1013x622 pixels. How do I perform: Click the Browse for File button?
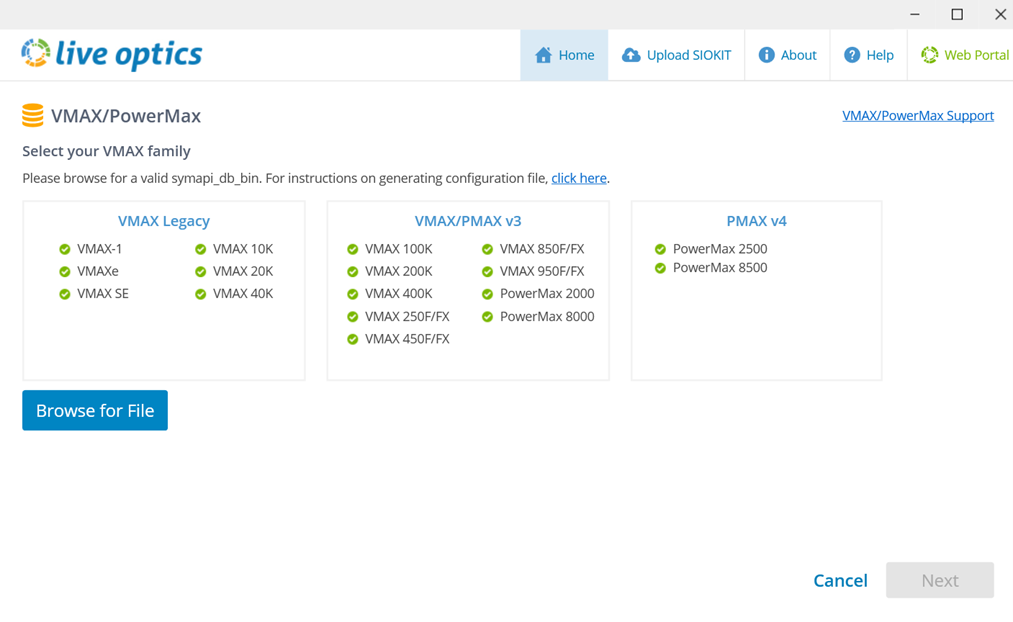point(94,410)
